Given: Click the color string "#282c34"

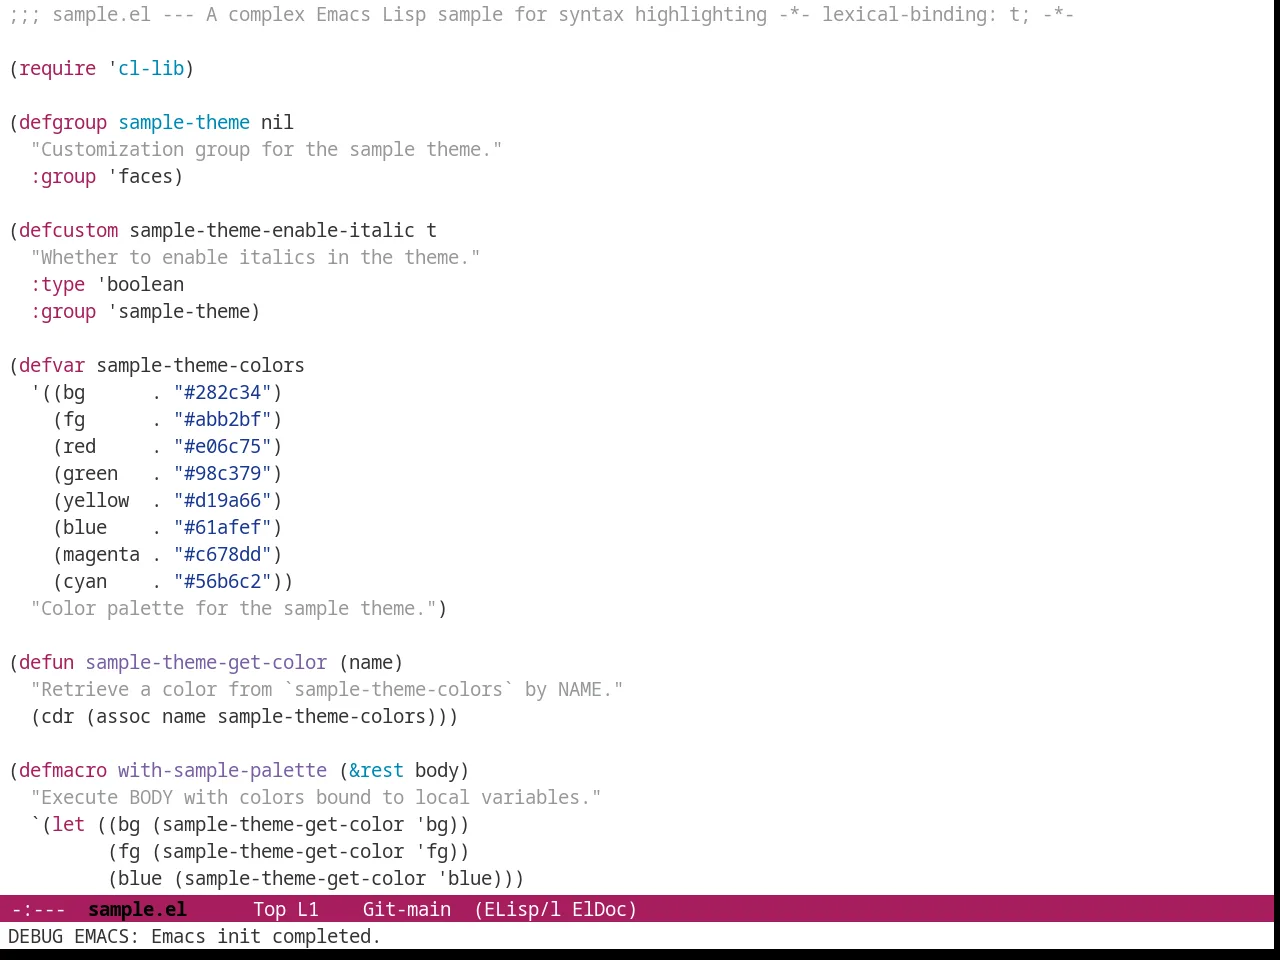Looking at the screenshot, I should point(222,392).
